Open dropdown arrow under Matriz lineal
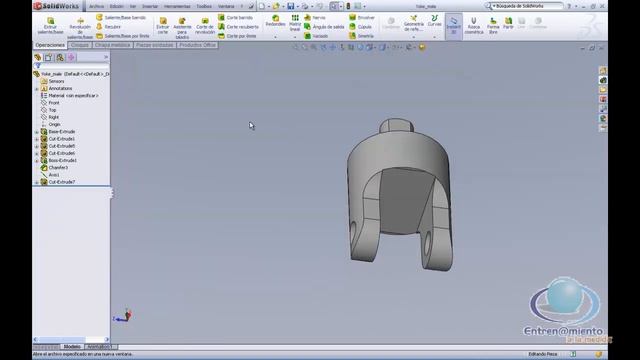The image size is (640, 360). [x=295, y=37]
